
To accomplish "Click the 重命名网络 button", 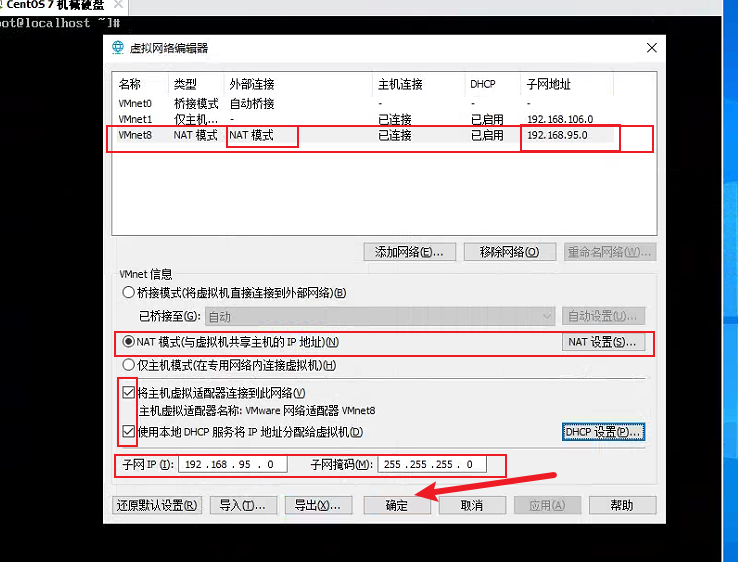I will (x=610, y=252).
